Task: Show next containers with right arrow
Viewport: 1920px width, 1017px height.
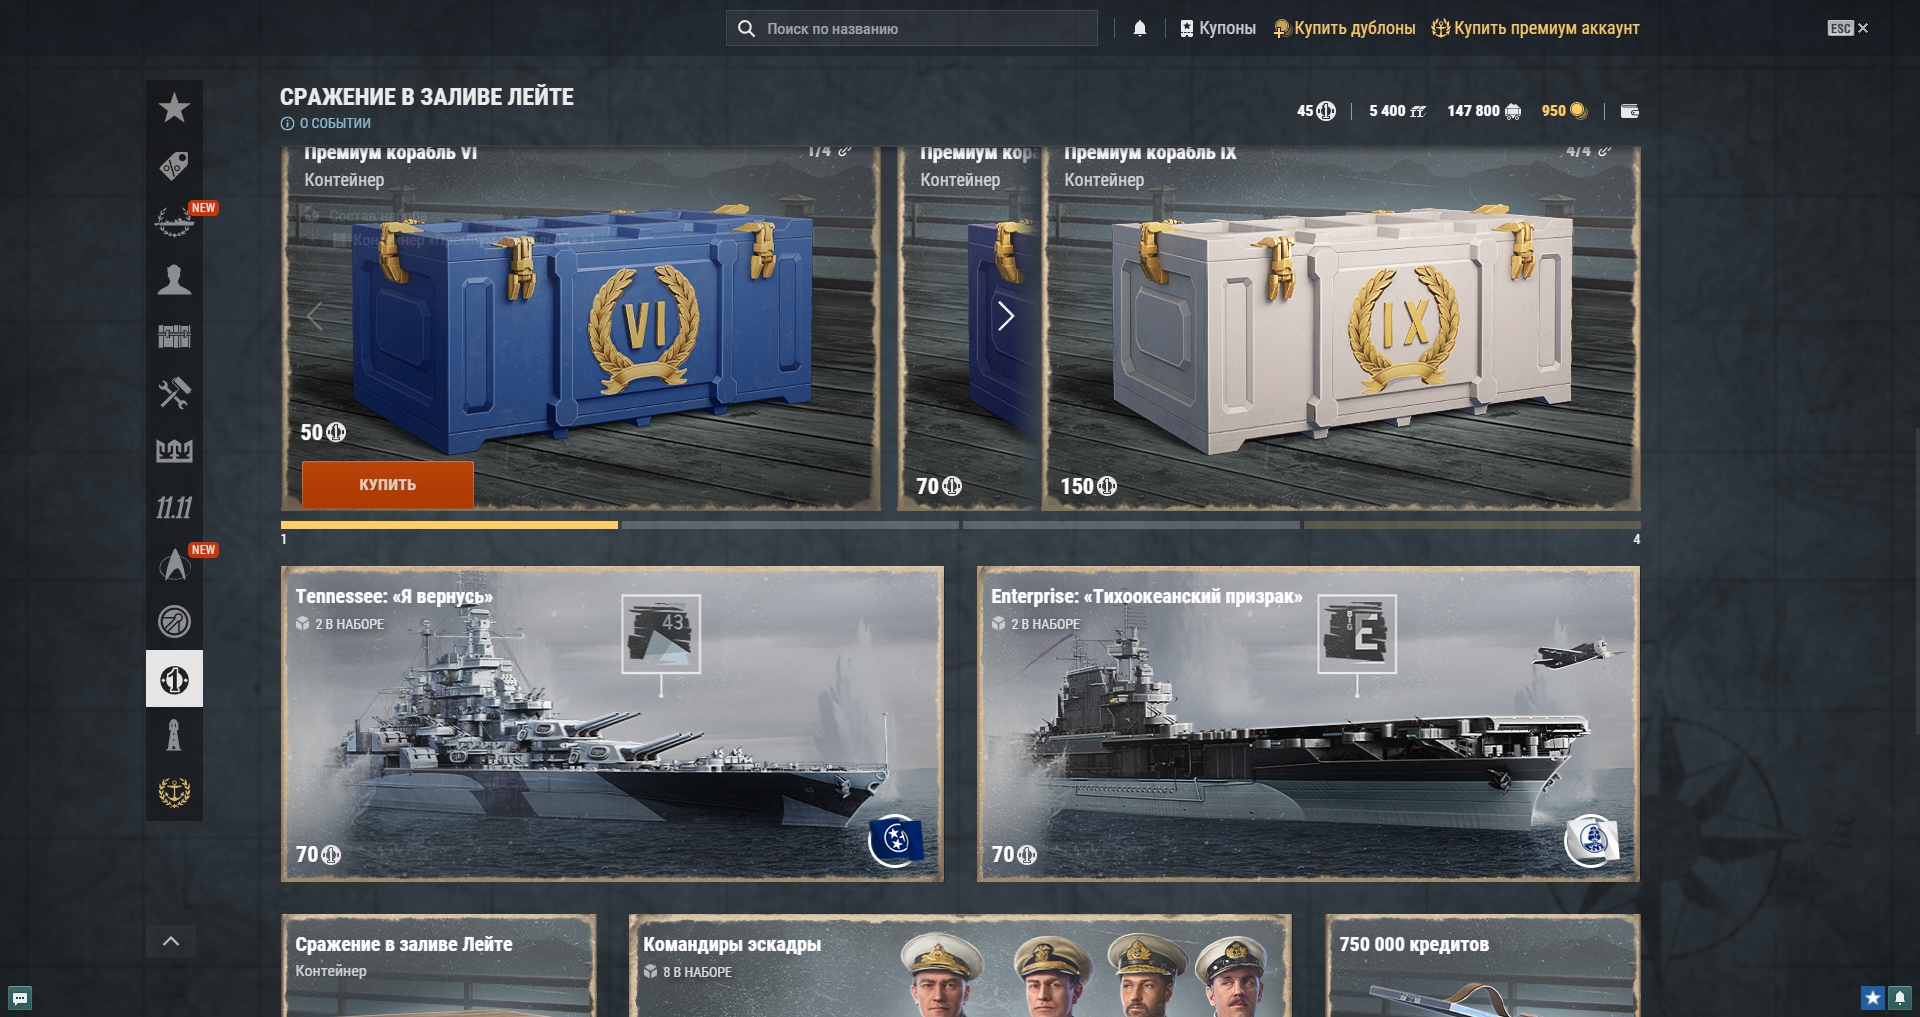Action: pyautogui.click(x=1006, y=316)
